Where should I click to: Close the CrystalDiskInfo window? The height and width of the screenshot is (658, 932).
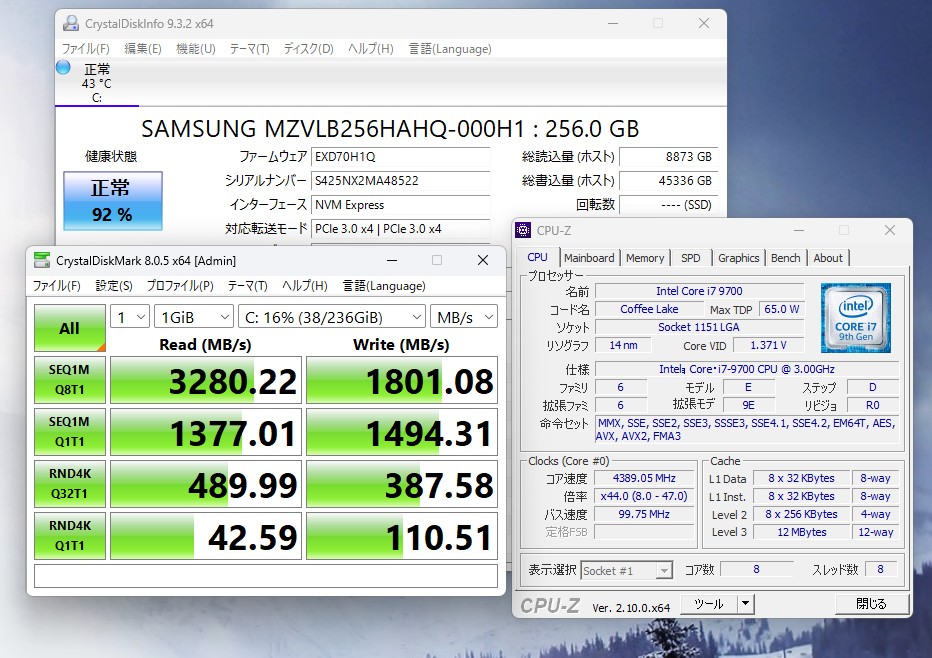coord(704,23)
